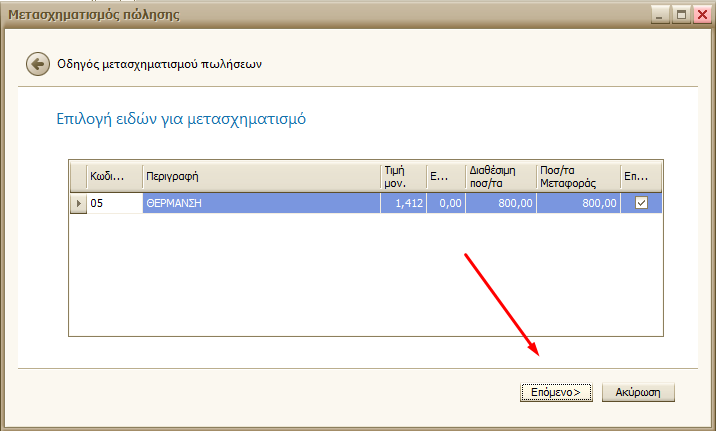Select the ΘΕΡΜΑΝΣΗ description cell
Image resolution: width=716 pixels, height=431 pixels.
tap(261, 203)
